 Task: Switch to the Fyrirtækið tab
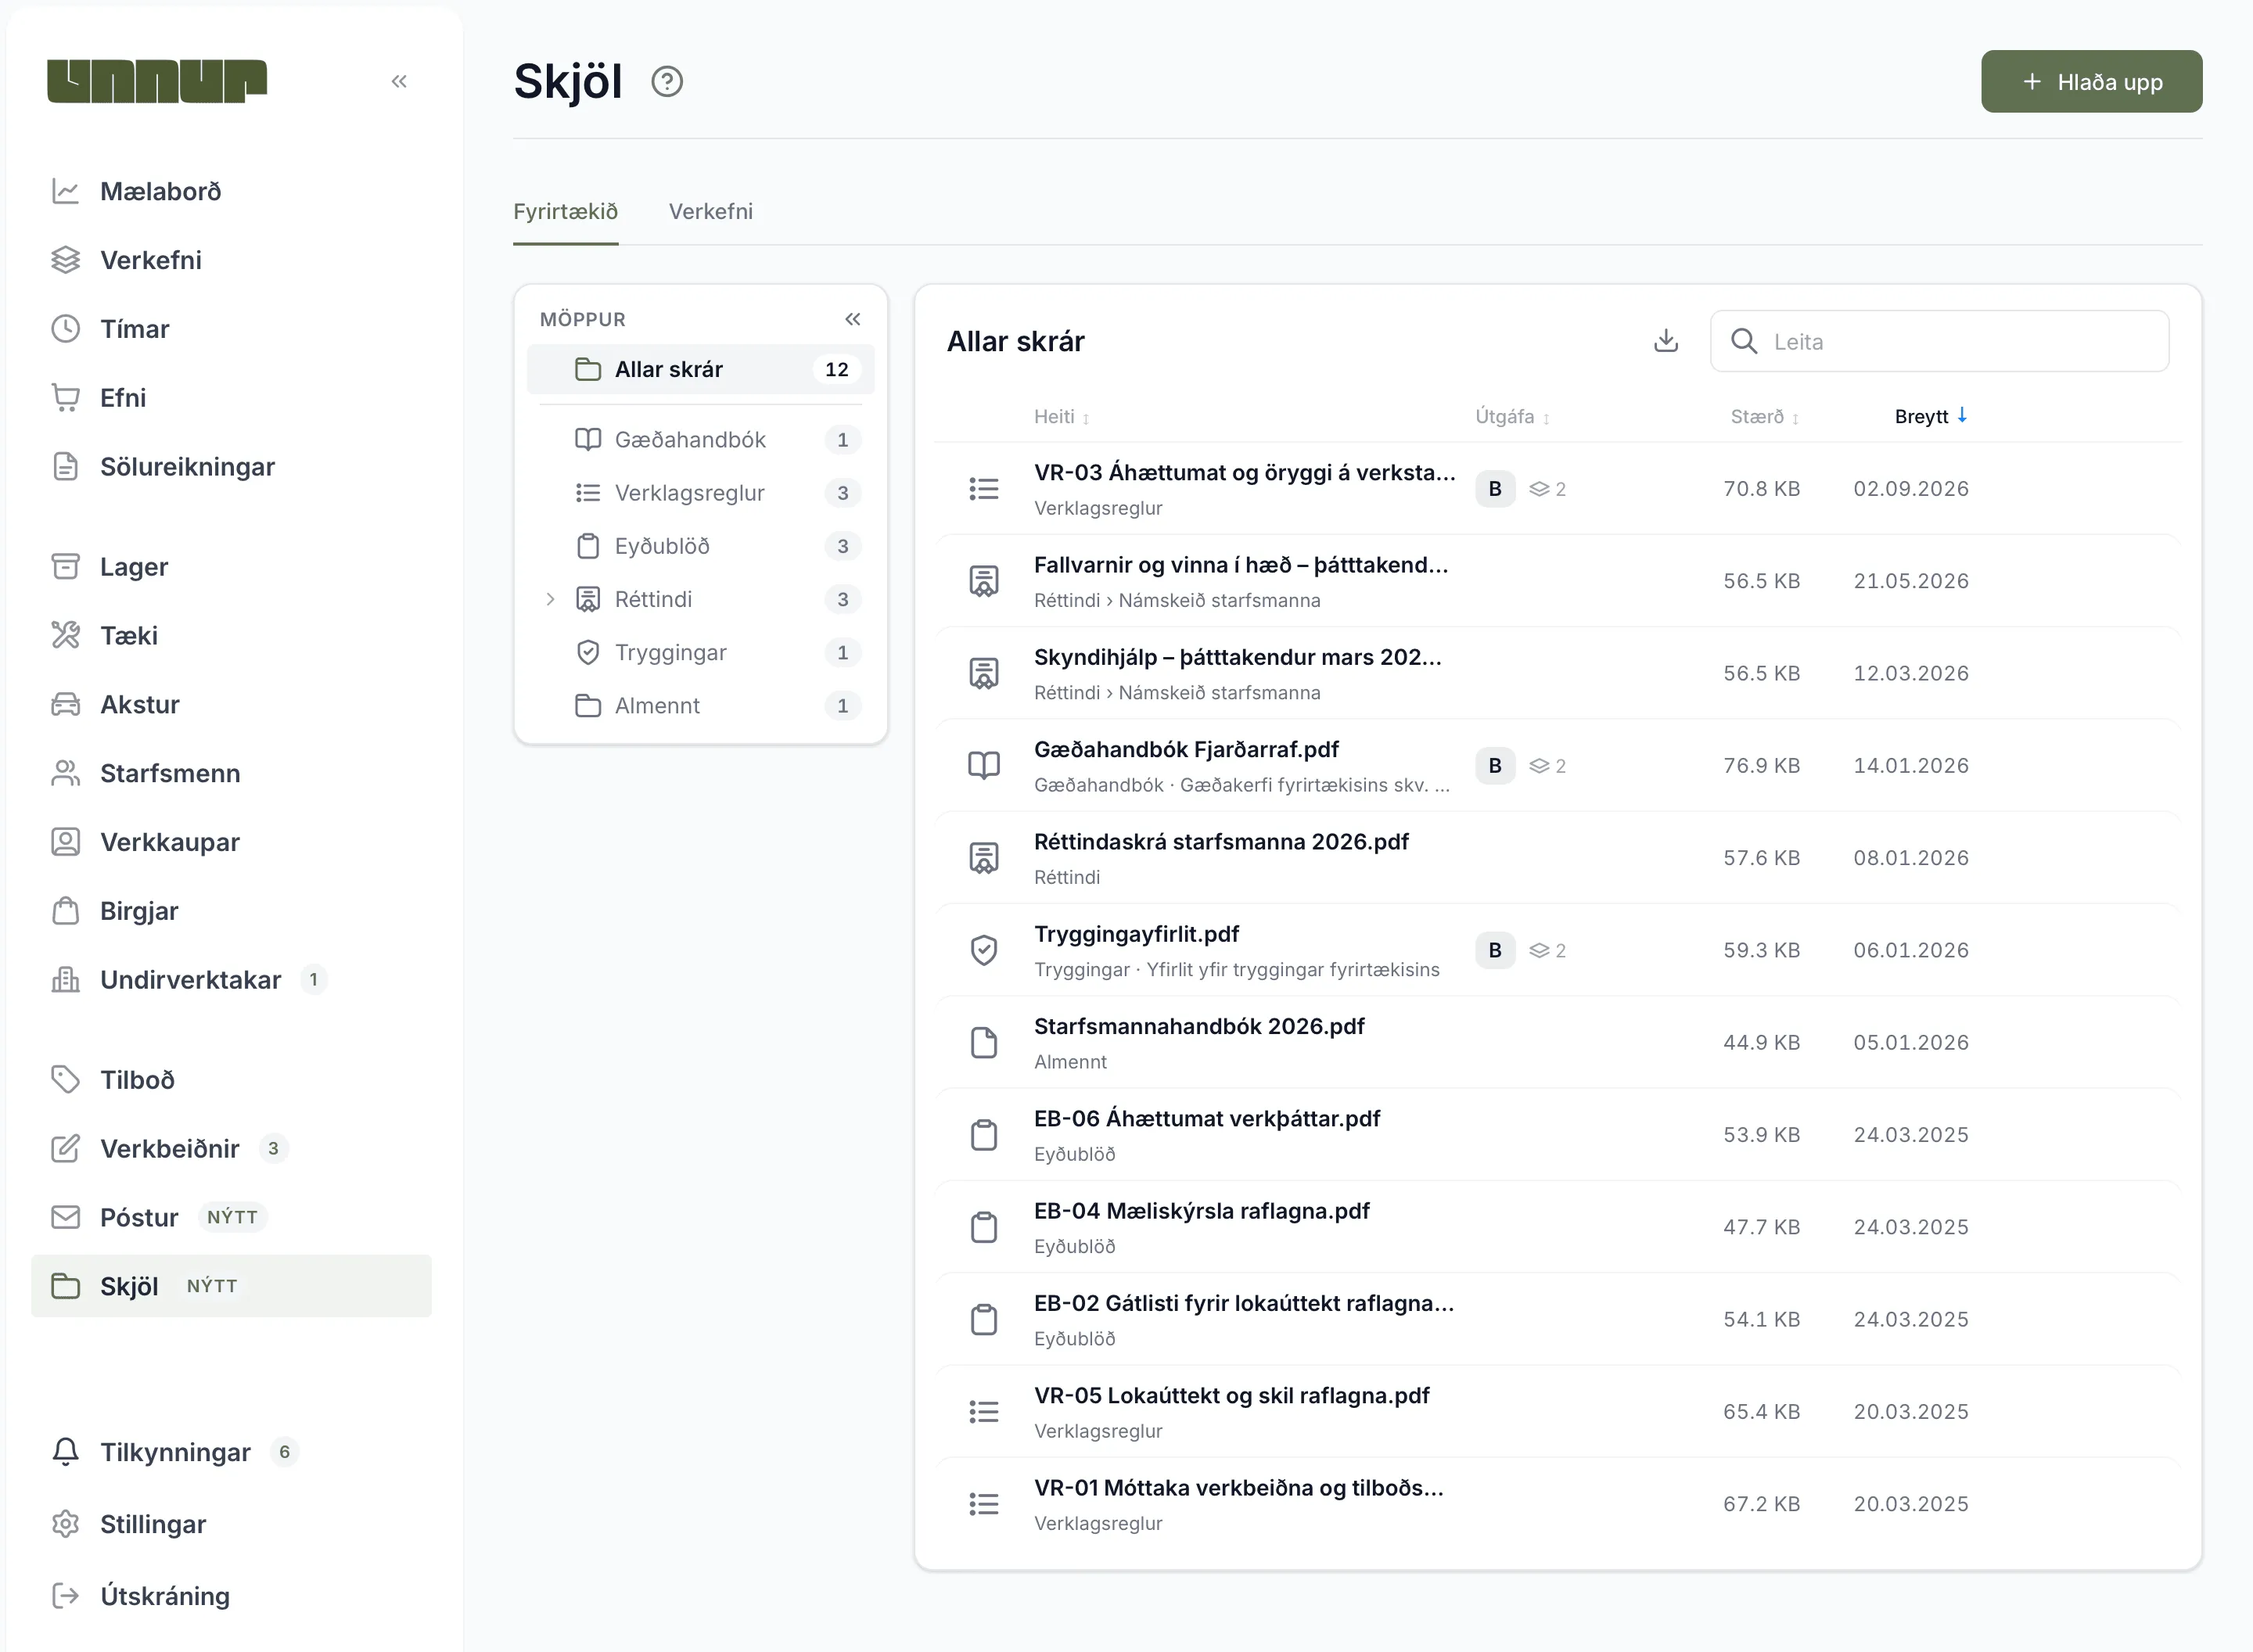pyautogui.click(x=566, y=211)
